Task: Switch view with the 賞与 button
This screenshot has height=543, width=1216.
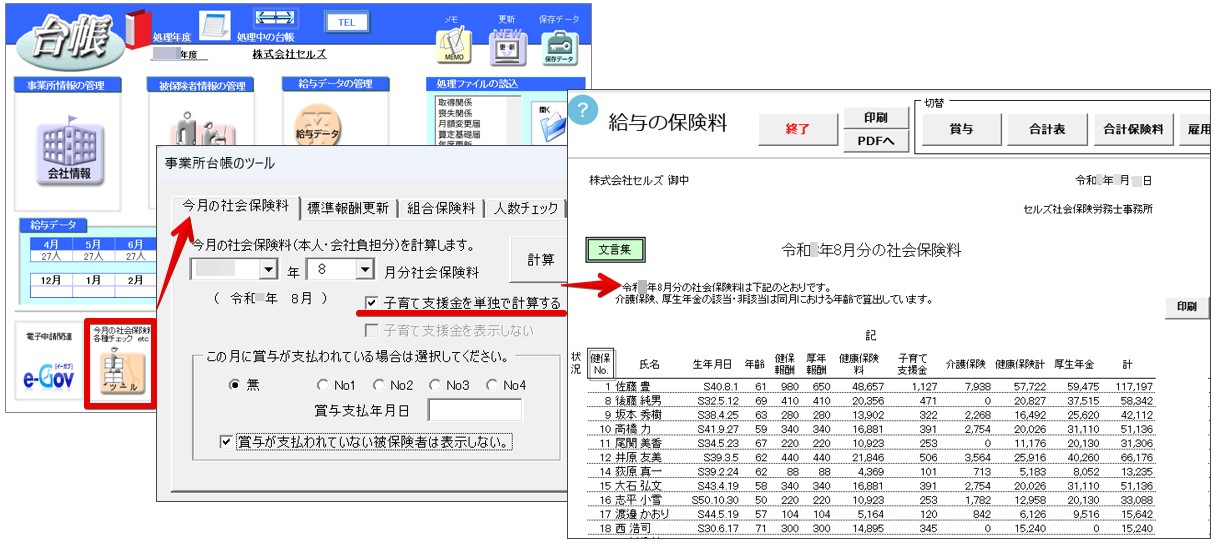Action: pos(961,129)
